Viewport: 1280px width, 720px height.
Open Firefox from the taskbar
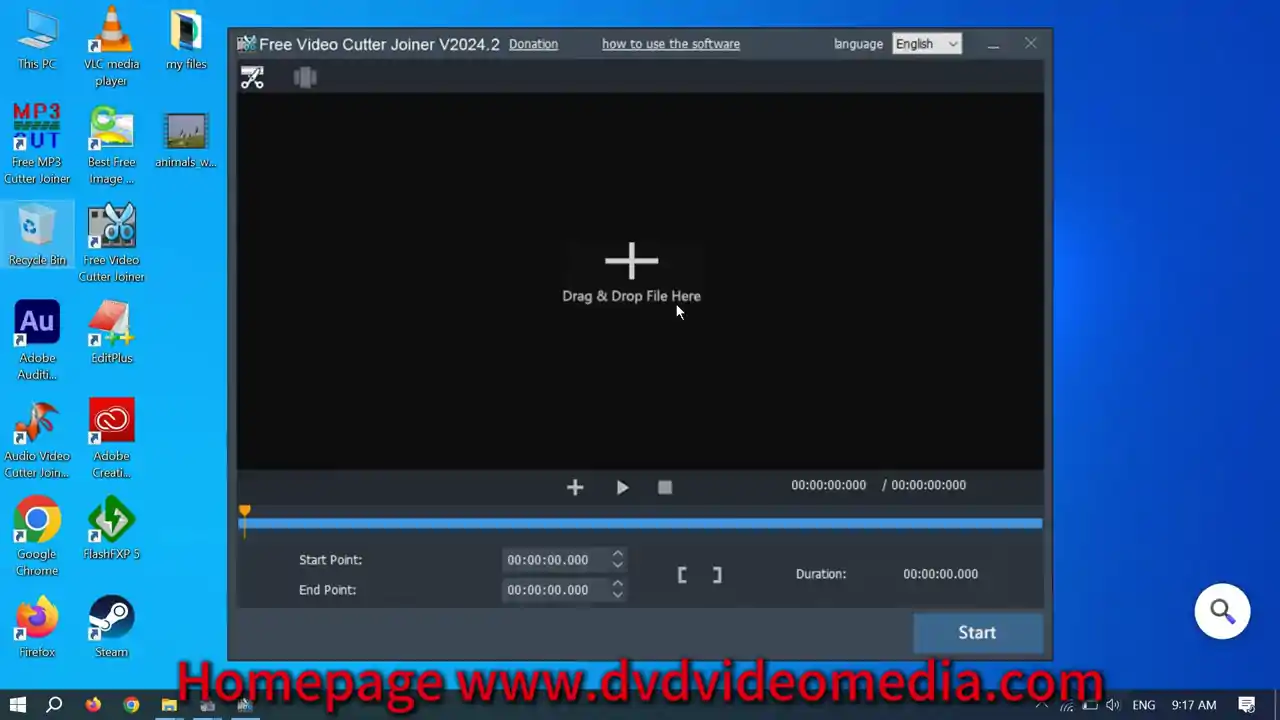[93, 705]
